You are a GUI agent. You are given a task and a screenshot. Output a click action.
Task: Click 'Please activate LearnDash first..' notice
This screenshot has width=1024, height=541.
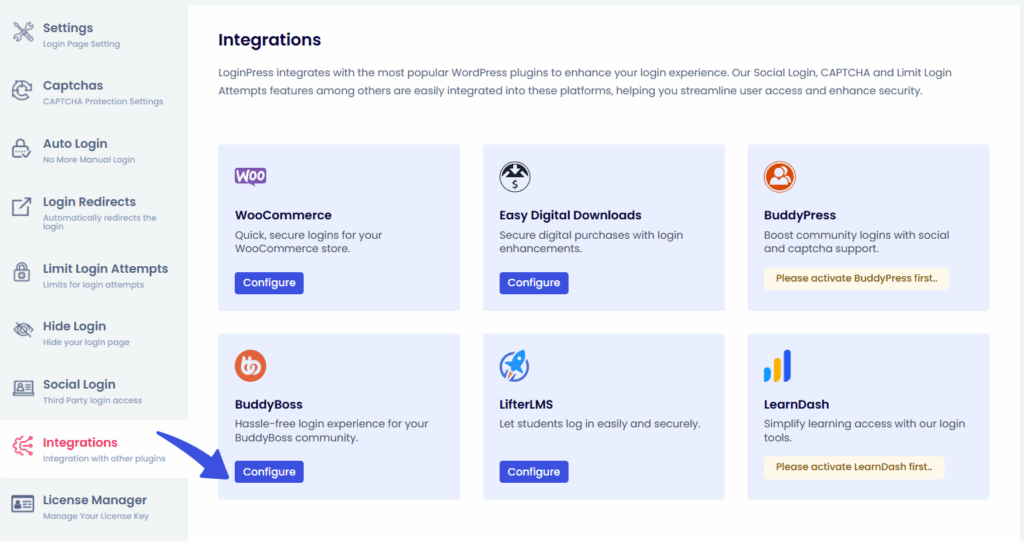[x=854, y=467]
